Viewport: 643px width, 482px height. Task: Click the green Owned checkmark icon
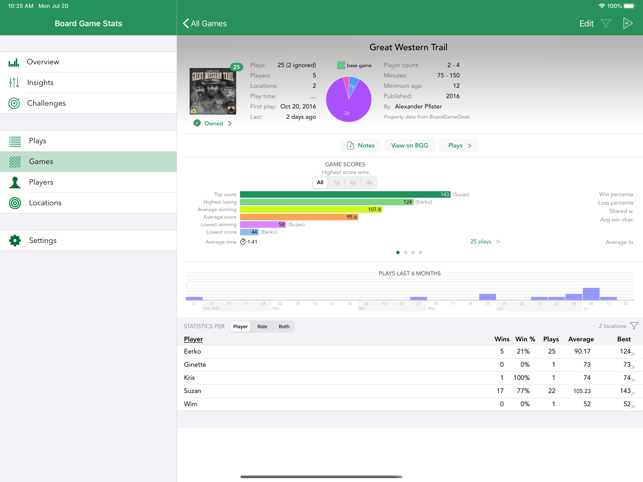[197, 123]
